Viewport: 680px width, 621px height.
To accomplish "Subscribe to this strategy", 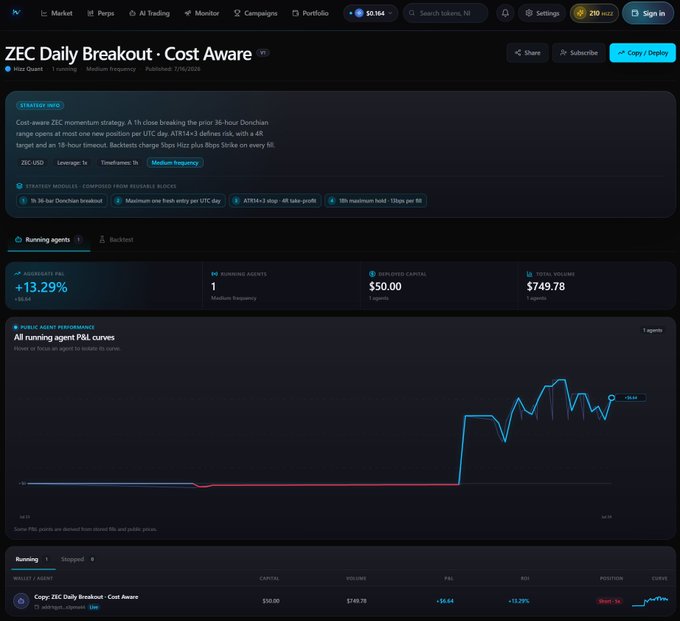I will (579, 53).
